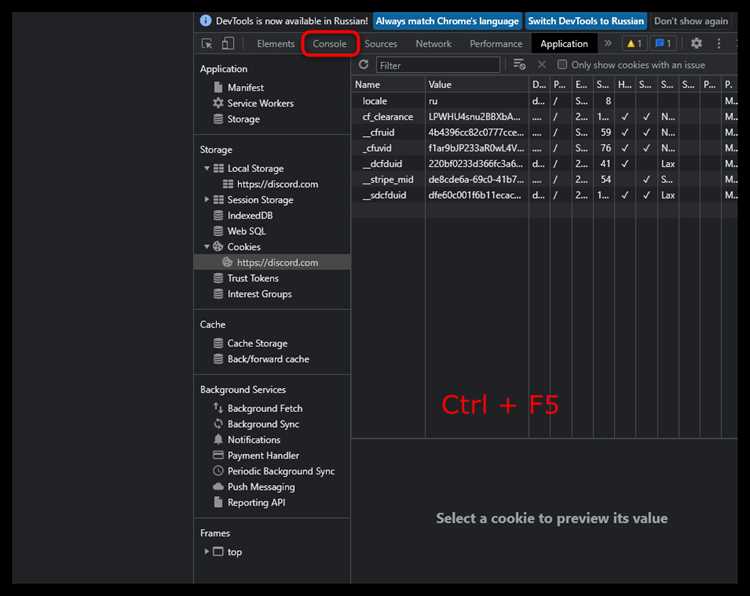Viewport: 750px width, 596px height.
Task: Select the _cfuvid cookie row
Action: 544,148
